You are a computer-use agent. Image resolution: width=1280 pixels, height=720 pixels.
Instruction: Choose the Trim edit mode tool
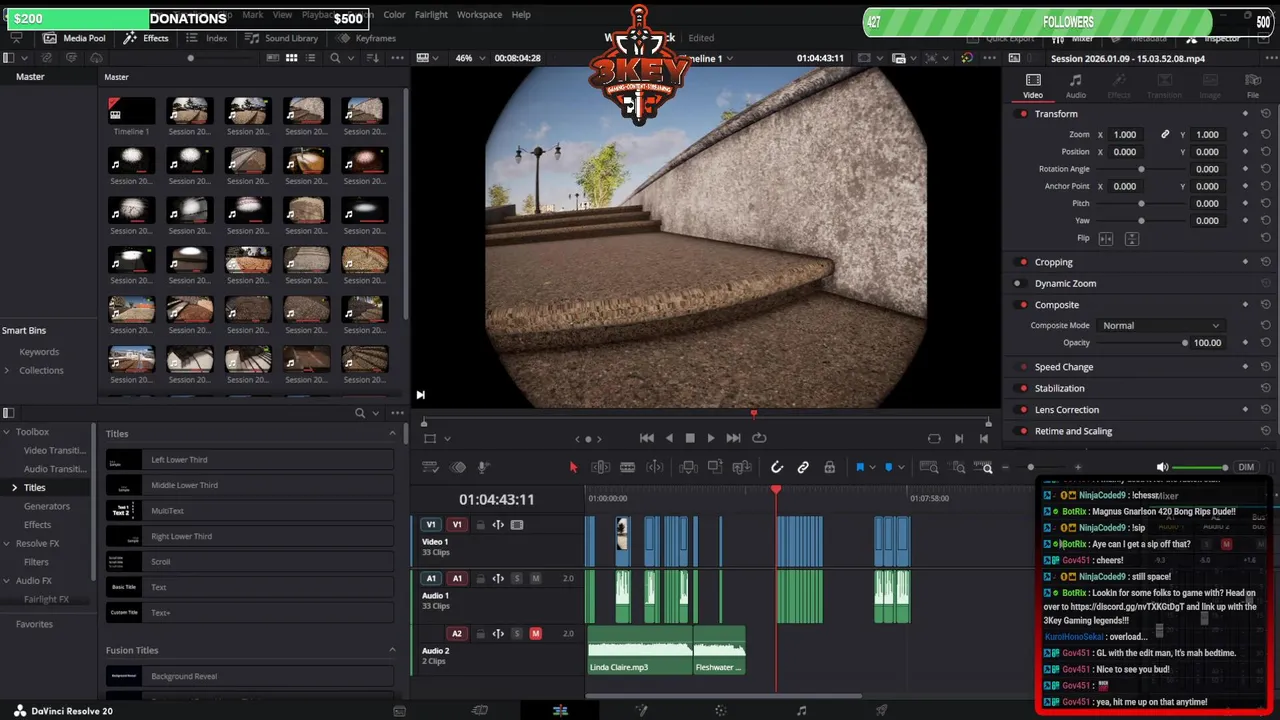pyautogui.click(x=601, y=467)
